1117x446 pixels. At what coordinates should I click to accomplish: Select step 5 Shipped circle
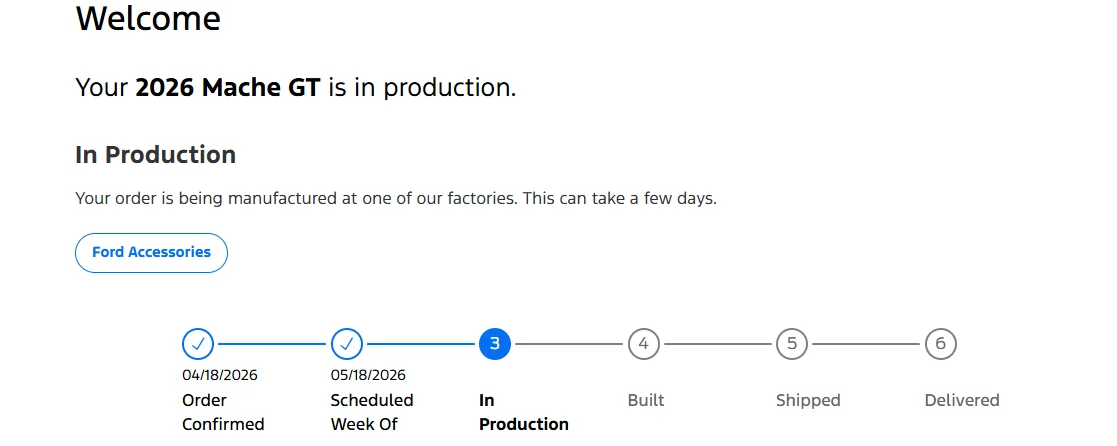792,344
